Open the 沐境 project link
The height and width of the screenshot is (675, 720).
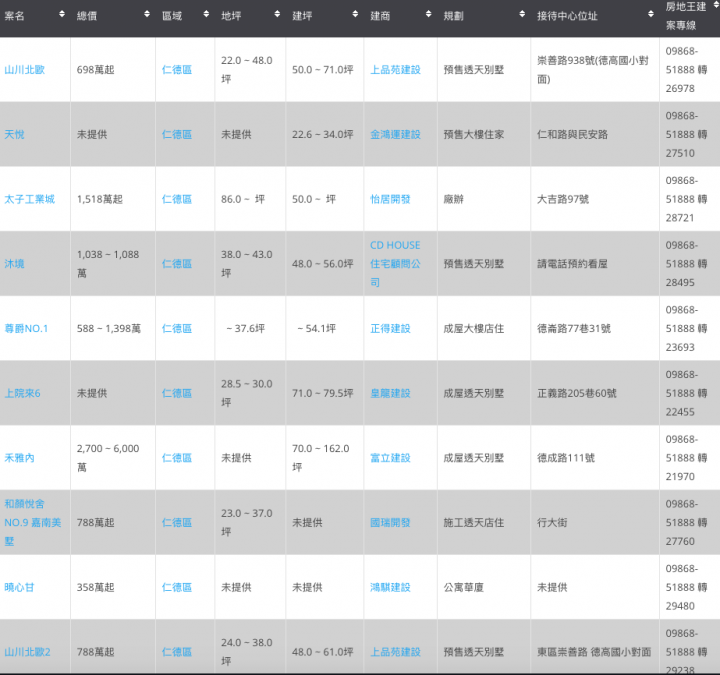tap(14, 264)
